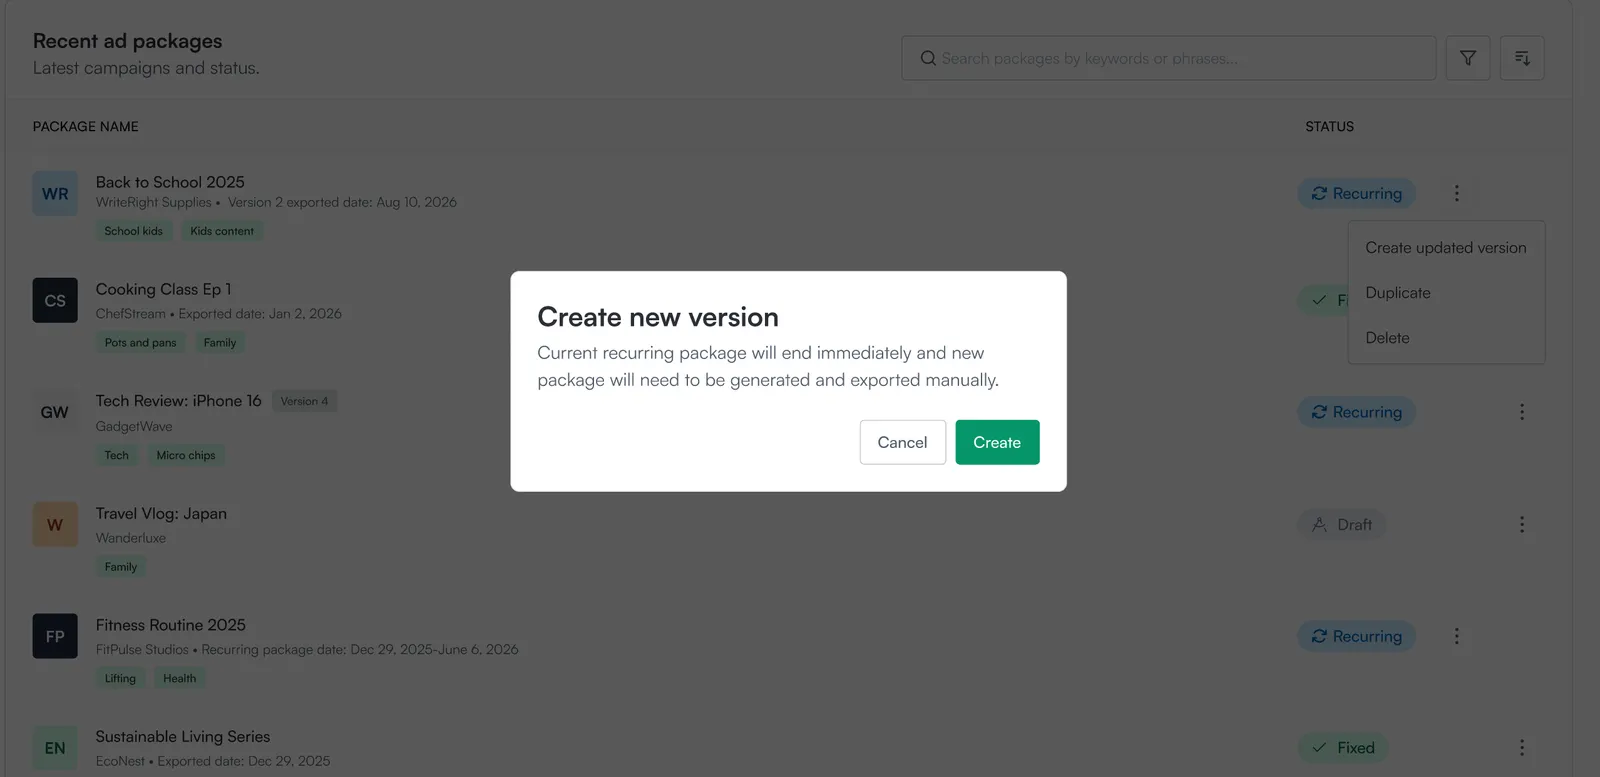Click the Micro chips tag
Image resolution: width=1600 pixels, height=777 pixels.
pos(186,455)
